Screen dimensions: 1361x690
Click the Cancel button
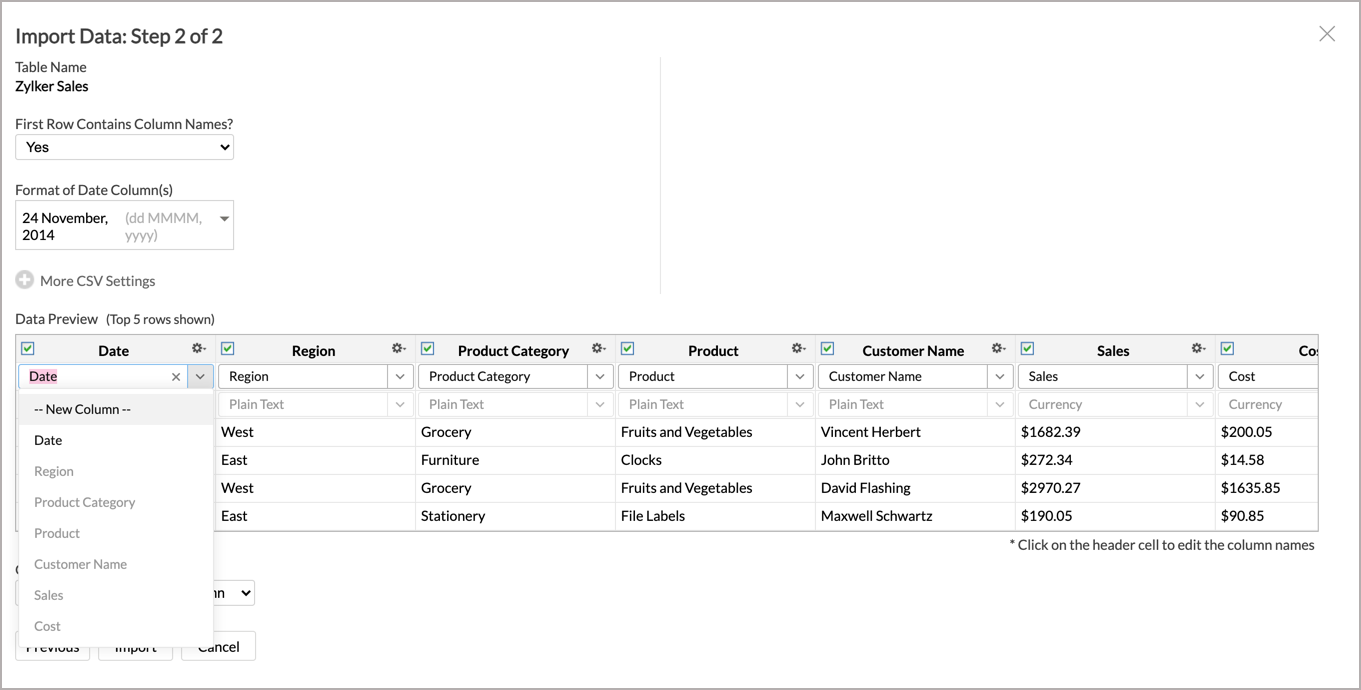(x=219, y=647)
